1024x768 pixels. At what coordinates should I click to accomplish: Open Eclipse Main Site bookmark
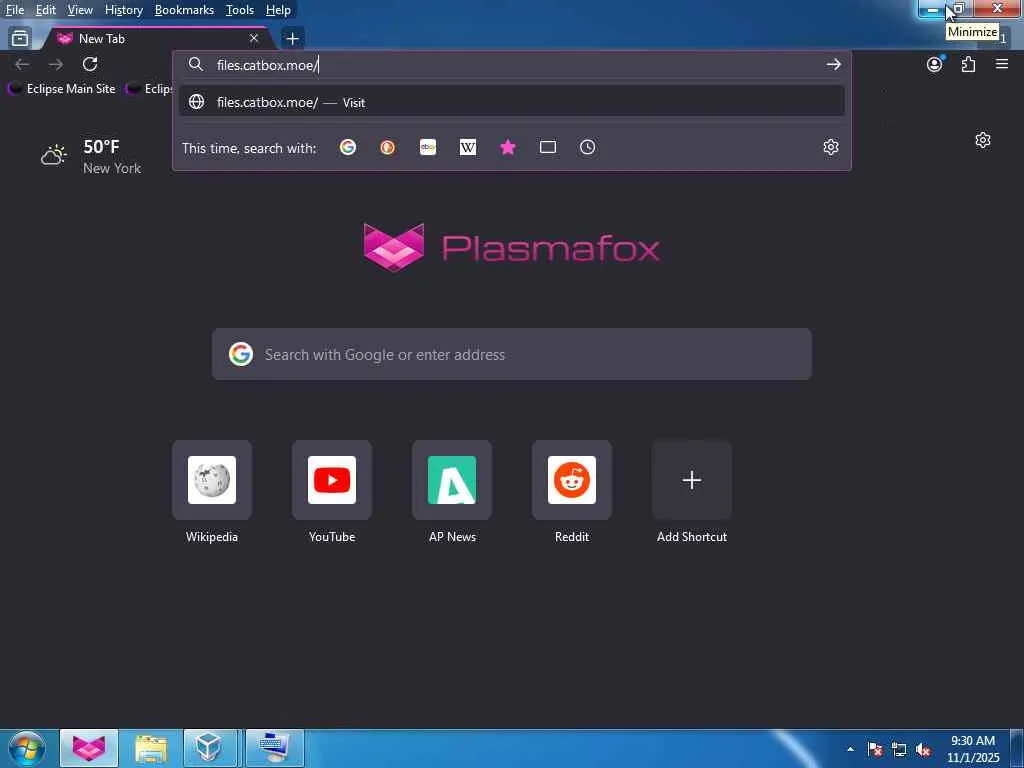pyautogui.click(x=62, y=89)
